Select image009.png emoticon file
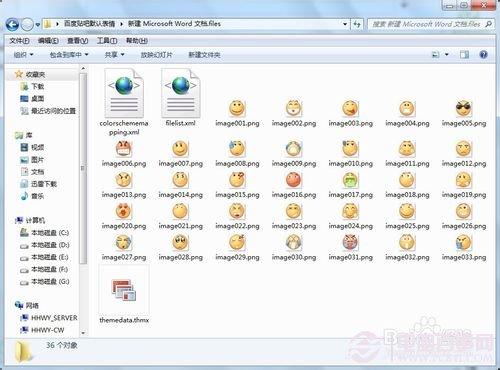This screenshot has height=370, width=500. [x=294, y=149]
